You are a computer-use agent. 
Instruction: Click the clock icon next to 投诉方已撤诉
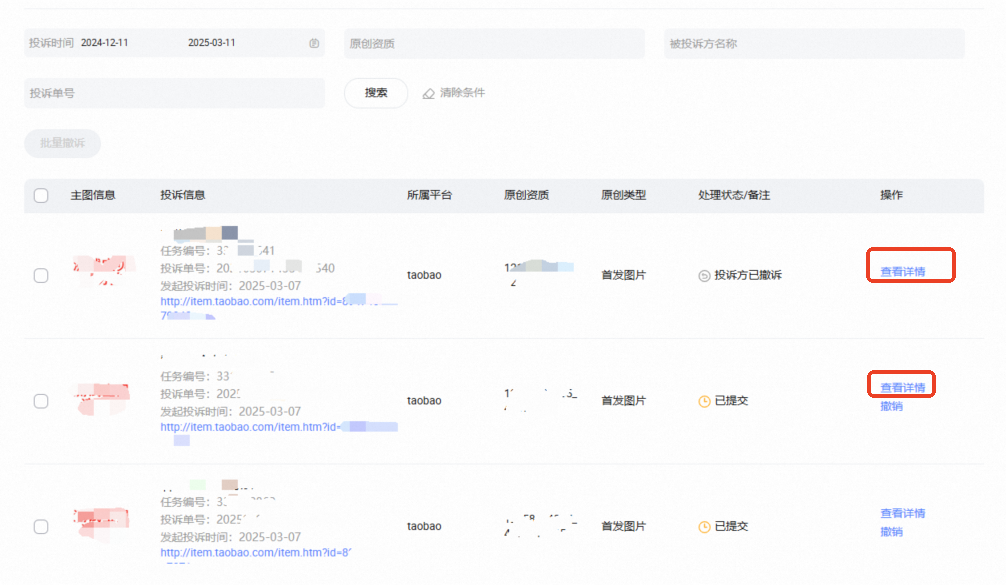point(704,276)
